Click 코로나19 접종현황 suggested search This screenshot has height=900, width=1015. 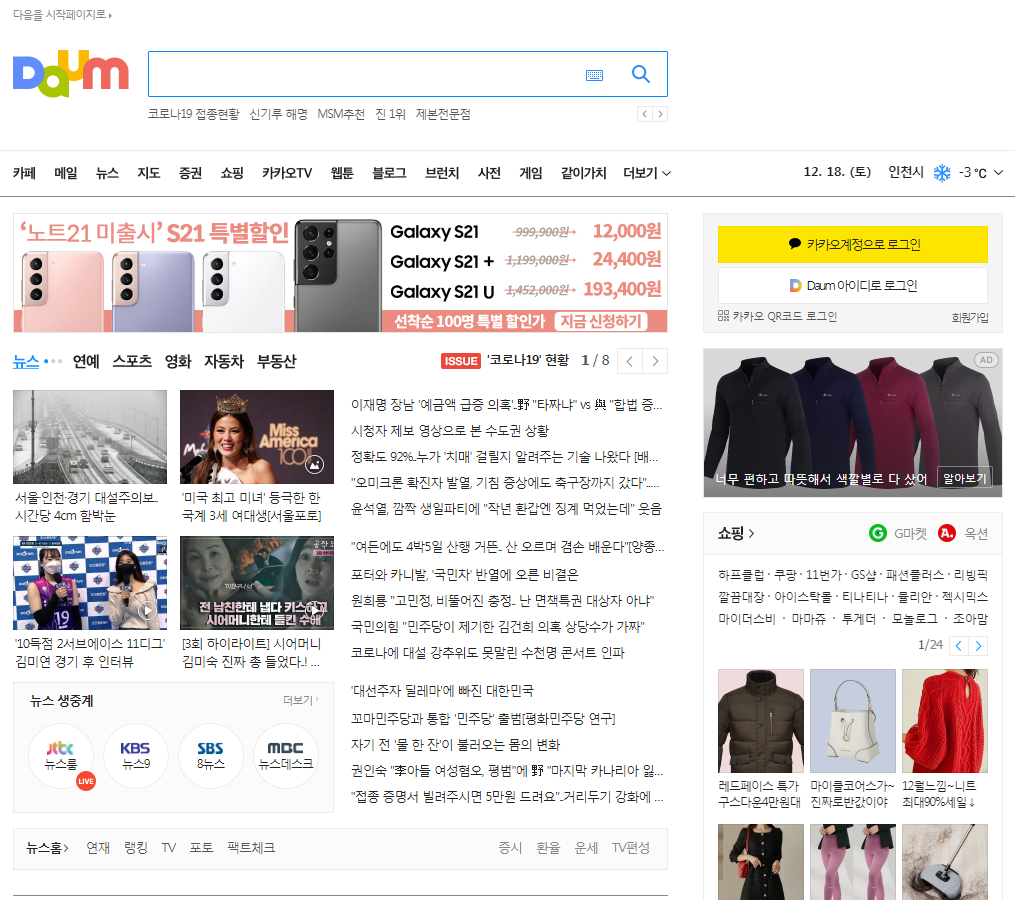pos(194,114)
